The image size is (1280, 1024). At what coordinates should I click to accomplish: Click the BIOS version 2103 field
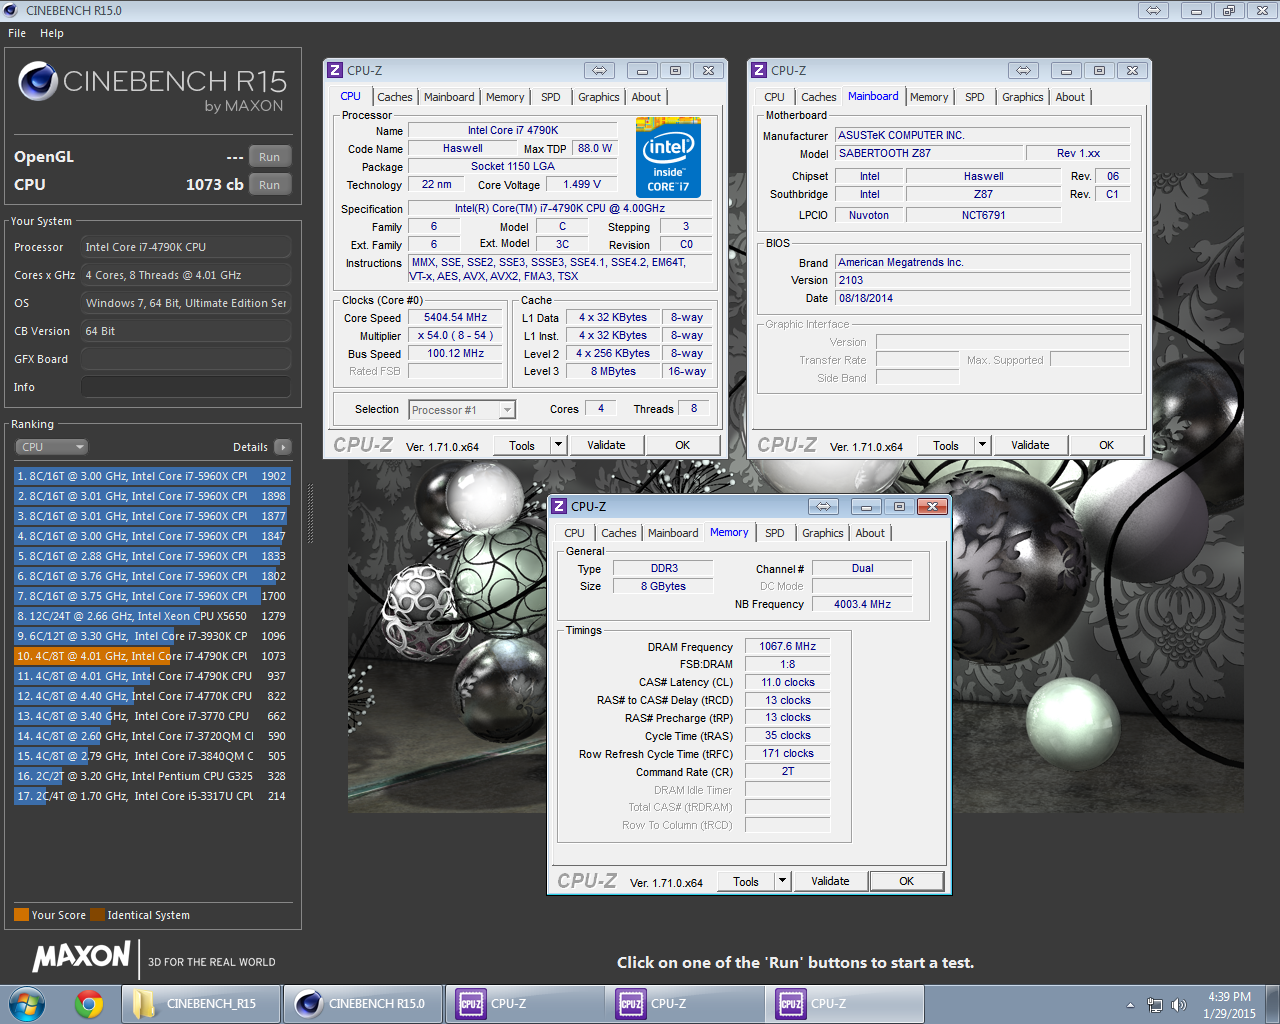[982, 280]
